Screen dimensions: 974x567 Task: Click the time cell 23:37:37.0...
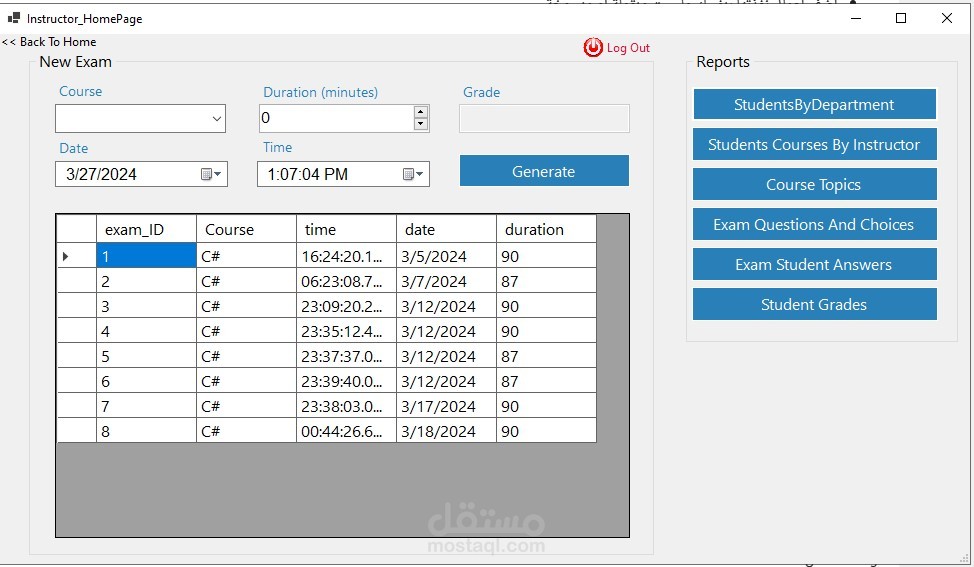(x=347, y=356)
